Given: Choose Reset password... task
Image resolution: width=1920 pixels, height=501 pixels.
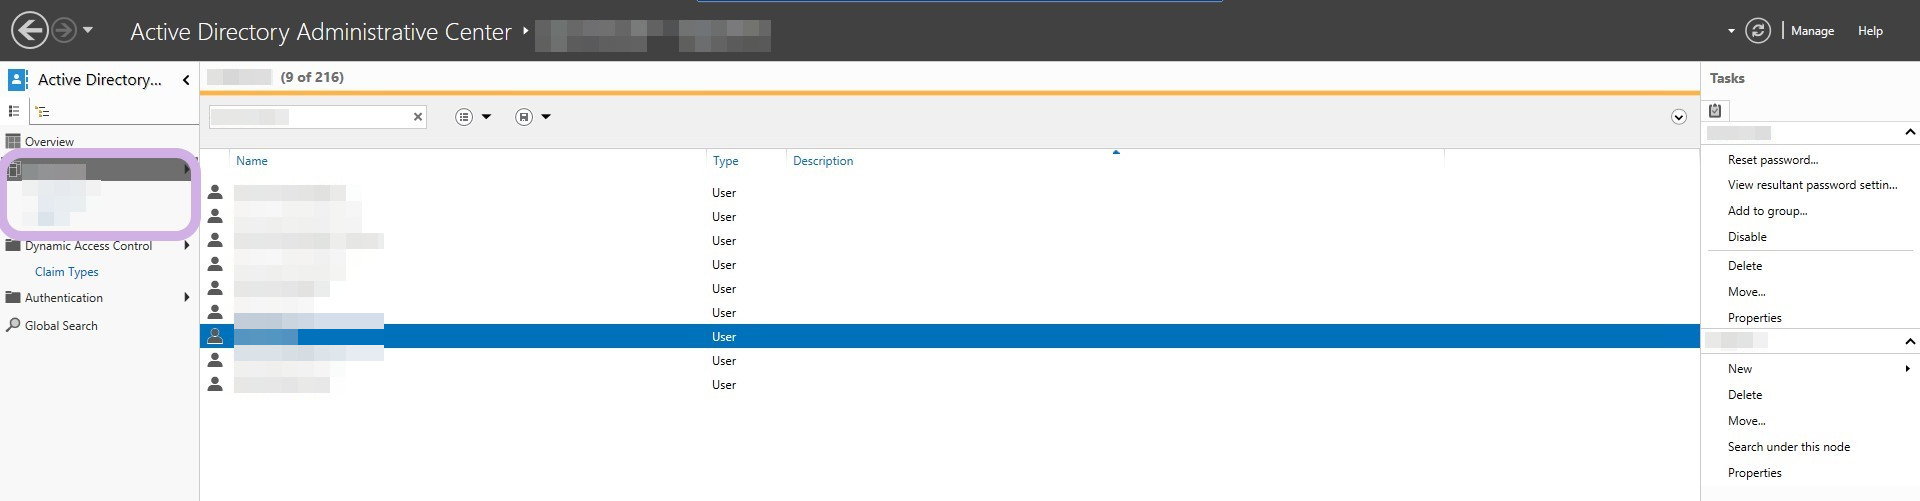Looking at the screenshot, I should 1773,160.
